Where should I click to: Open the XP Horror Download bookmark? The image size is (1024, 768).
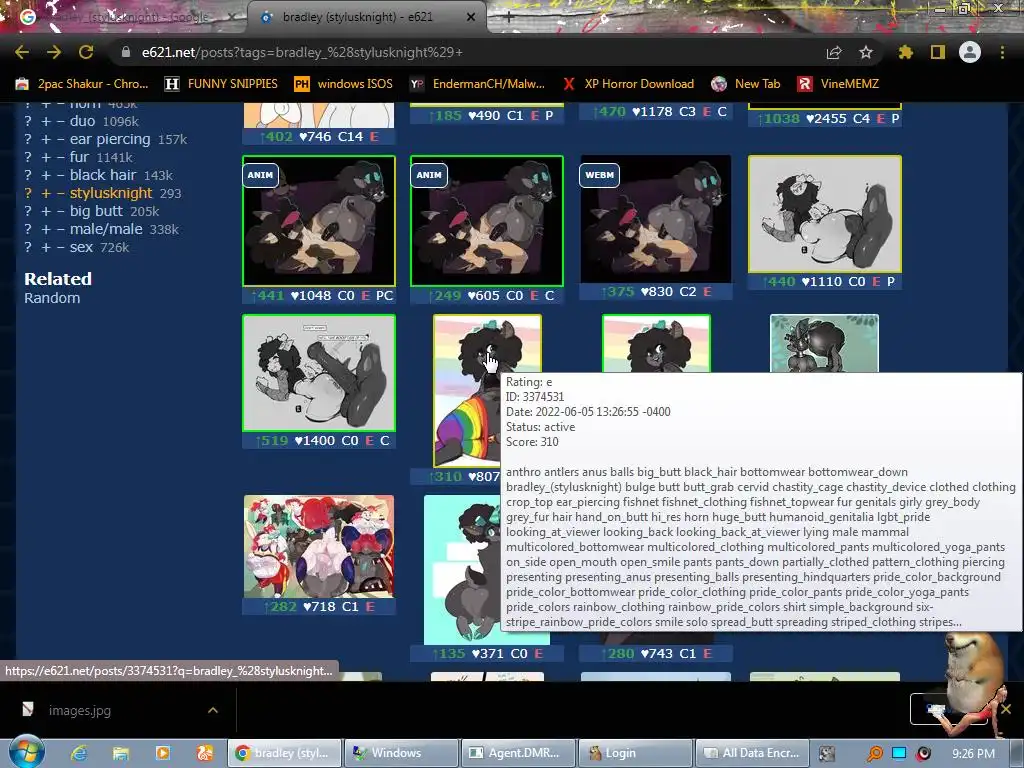628,84
